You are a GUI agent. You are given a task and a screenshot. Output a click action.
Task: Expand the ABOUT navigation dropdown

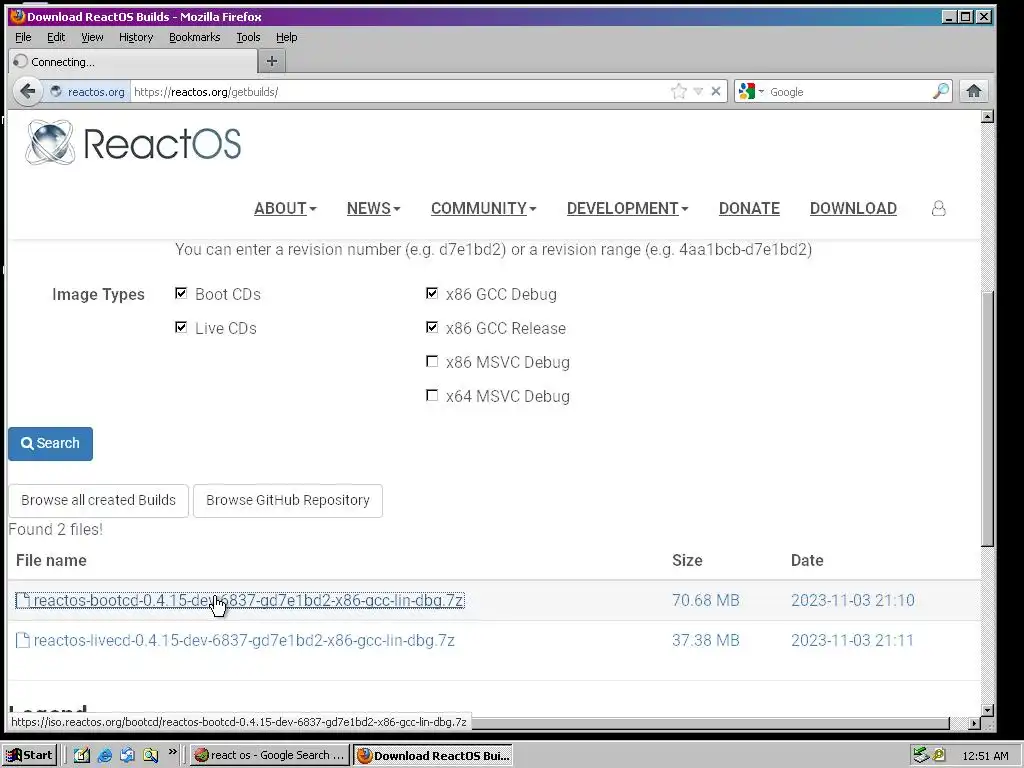285,208
